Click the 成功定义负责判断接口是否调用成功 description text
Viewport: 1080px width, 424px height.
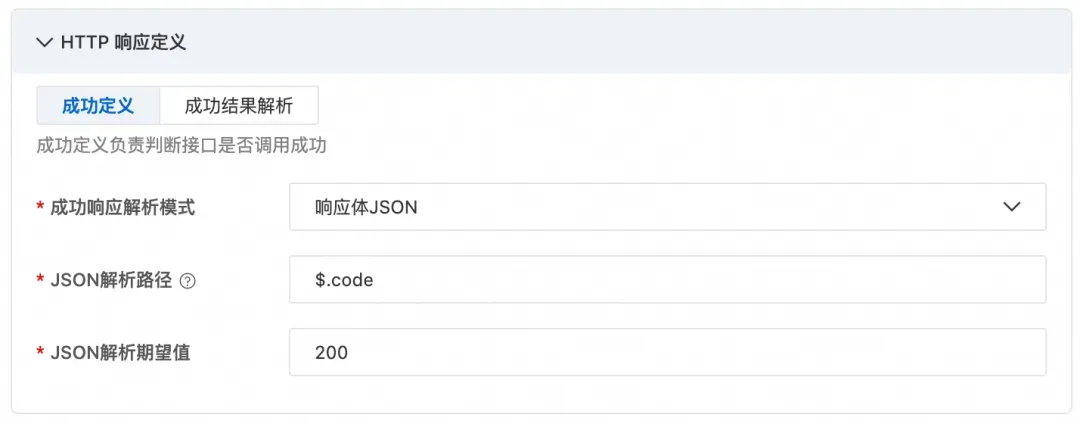pyautogui.click(x=181, y=146)
